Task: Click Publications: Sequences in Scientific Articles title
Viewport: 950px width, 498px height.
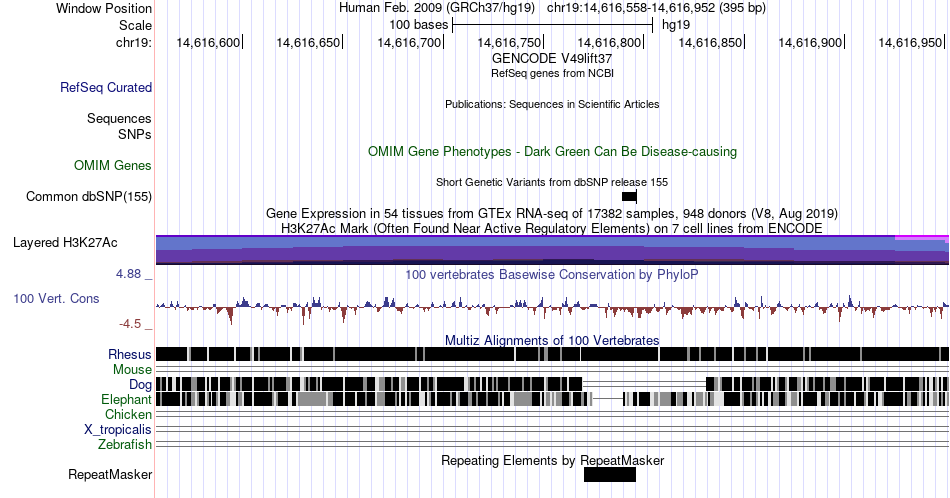Action: tap(552, 104)
